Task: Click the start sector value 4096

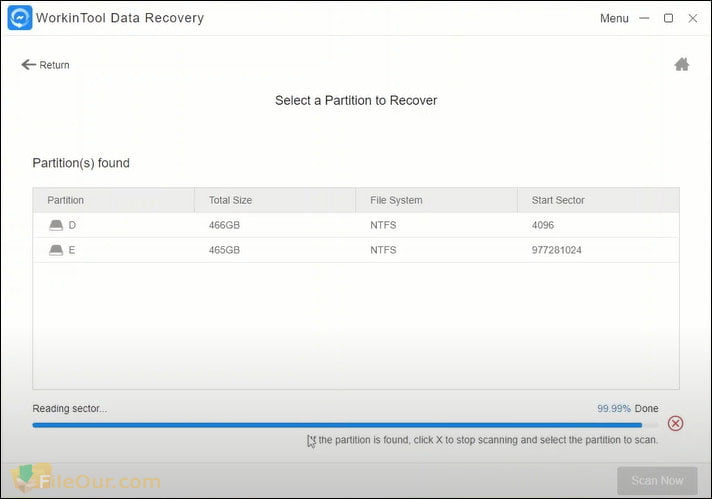Action: 543,225
